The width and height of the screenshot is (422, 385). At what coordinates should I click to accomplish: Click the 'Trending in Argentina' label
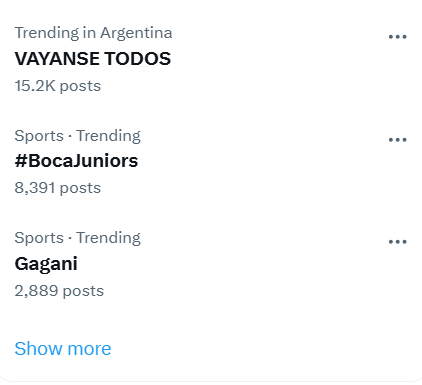[x=93, y=33]
